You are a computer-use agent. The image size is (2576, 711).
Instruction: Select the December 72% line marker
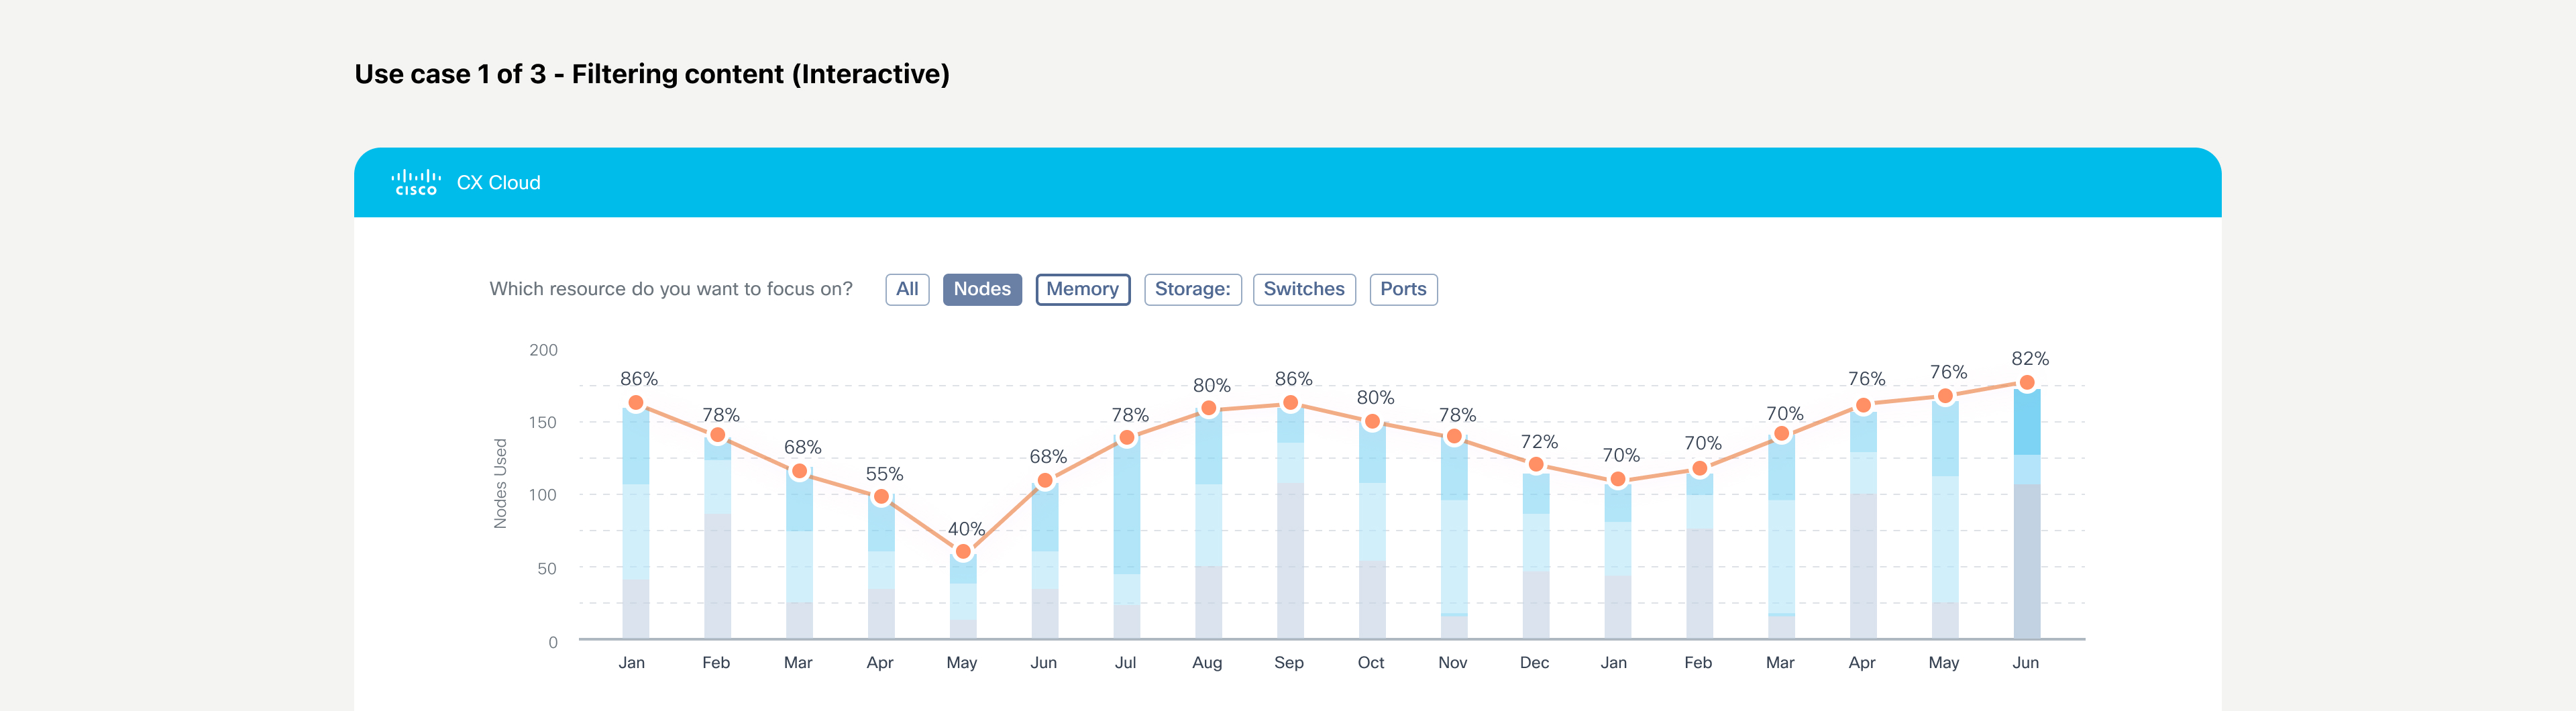pos(1536,464)
